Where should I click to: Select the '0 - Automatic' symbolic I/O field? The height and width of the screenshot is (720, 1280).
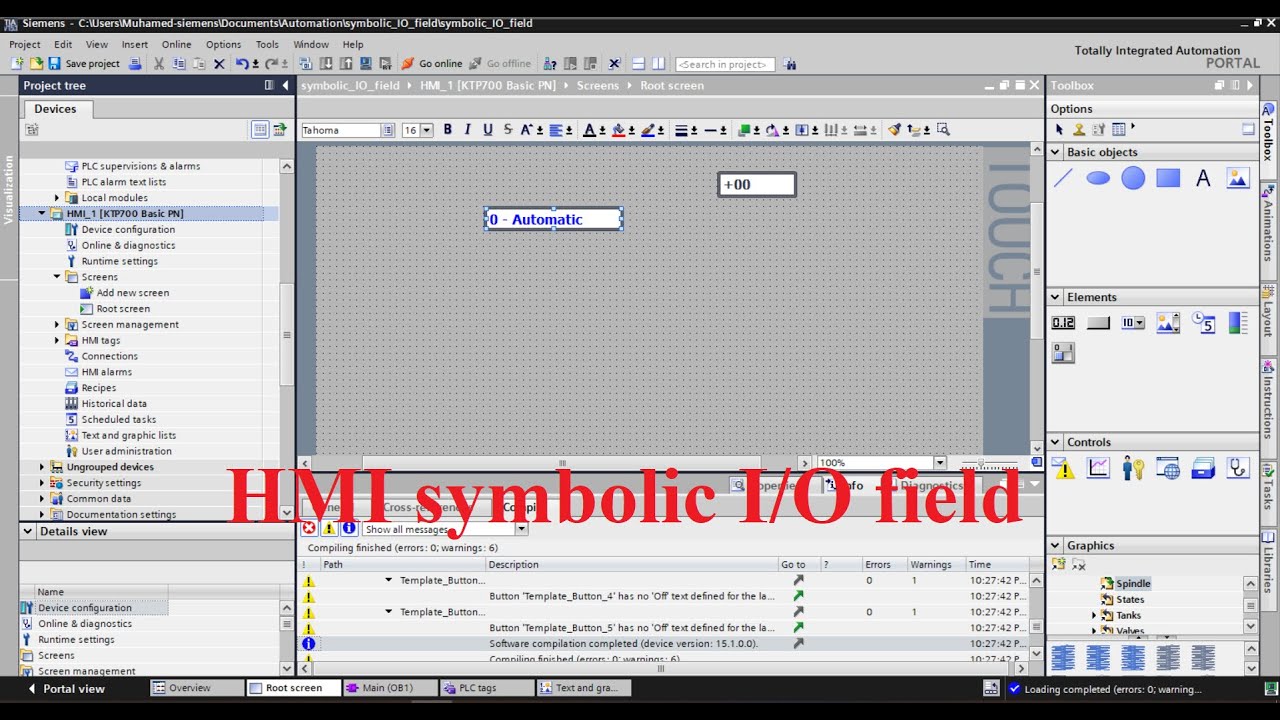click(554, 219)
